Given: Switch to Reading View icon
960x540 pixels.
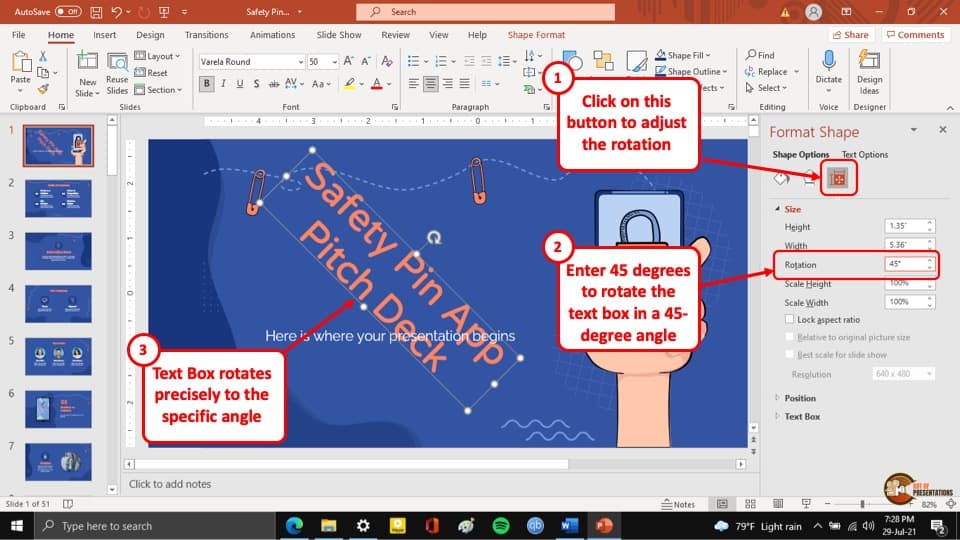Looking at the screenshot, I should (x=778, y=504).
